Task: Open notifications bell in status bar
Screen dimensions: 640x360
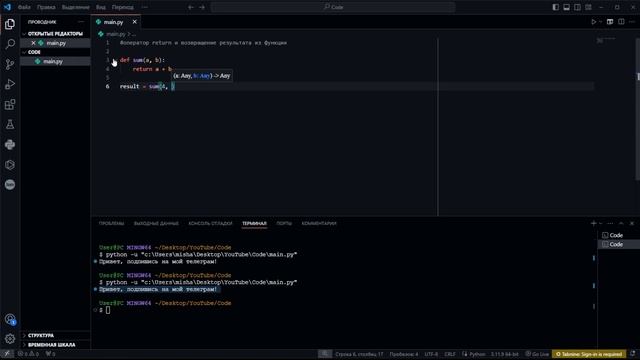Action: click(633, 354)
